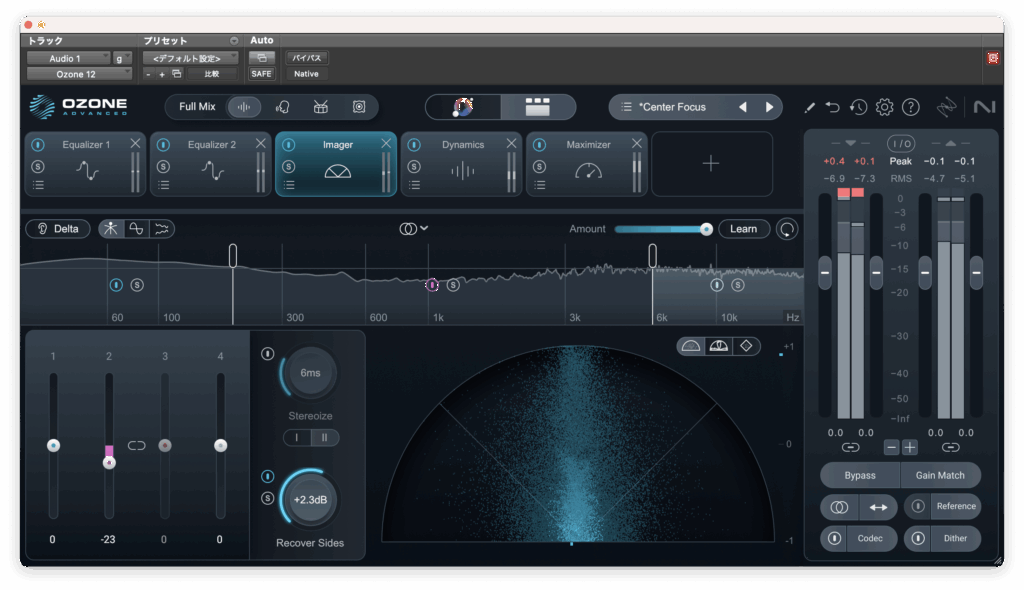Select the Lissajous vectorscope view
The width and height of the screenshot is (1024, 590).
[744, 346]
